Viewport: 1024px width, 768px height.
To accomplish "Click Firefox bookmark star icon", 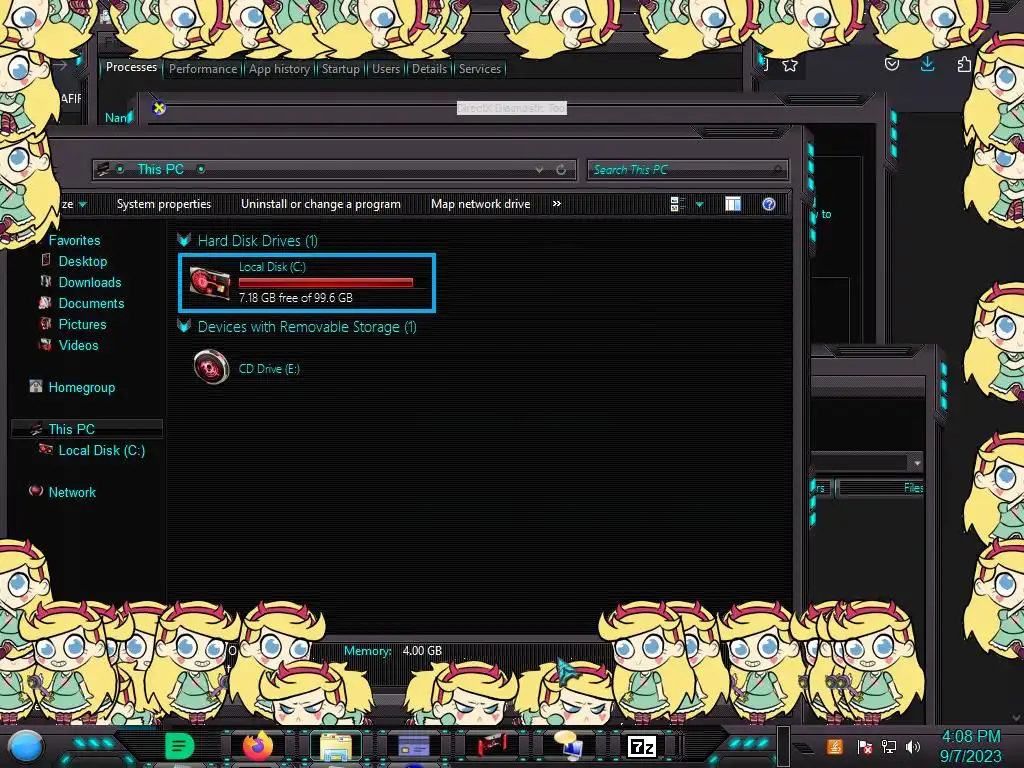I will [790, 65].
